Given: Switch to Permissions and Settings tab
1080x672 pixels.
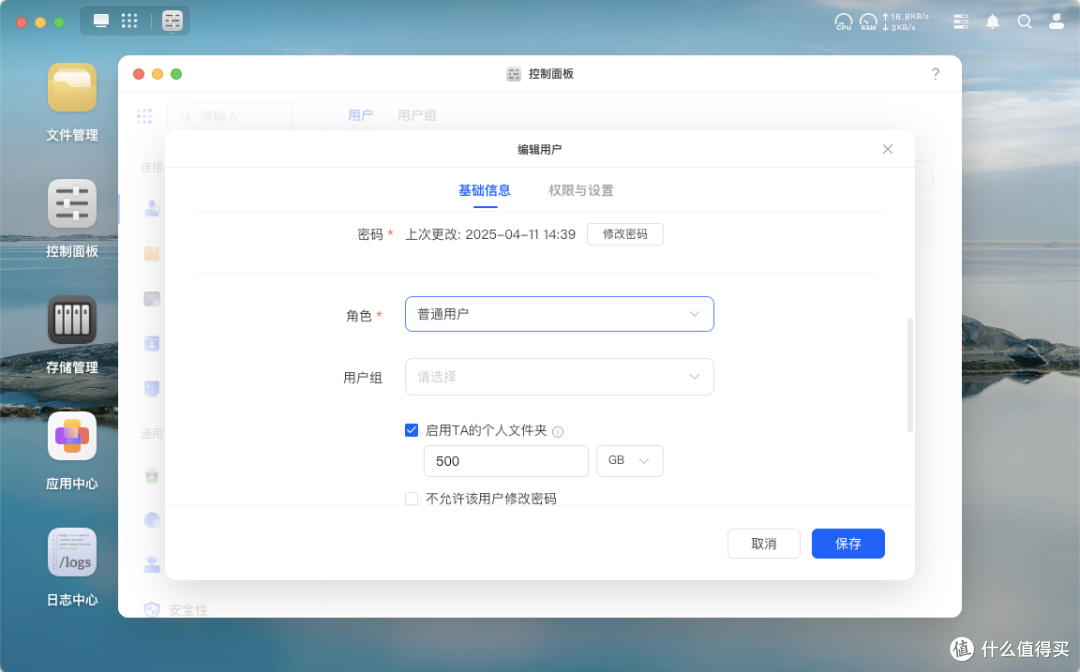Looking at the screenshot, I should pyautogui.click(x=581, y=190).
